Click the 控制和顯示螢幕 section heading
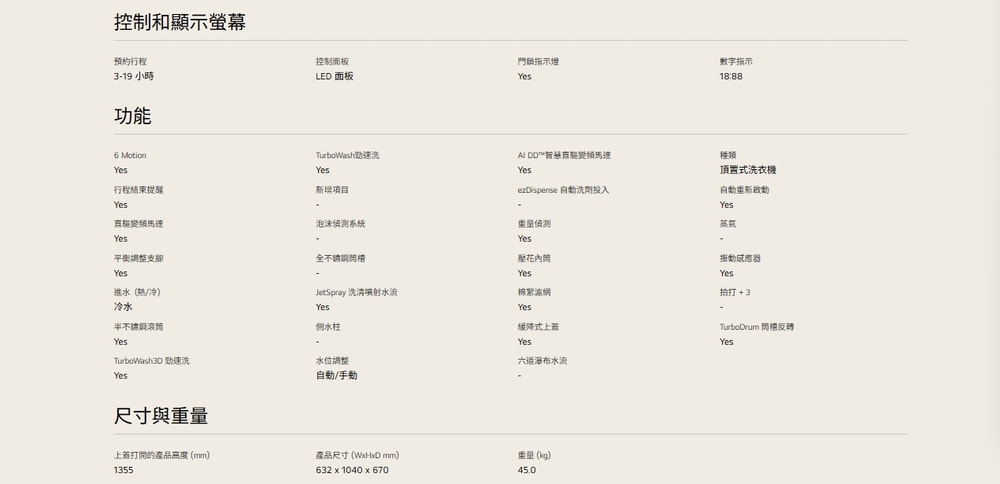Screen dimensions: 1000x484 pyautogui.click(x=180, y=22)
